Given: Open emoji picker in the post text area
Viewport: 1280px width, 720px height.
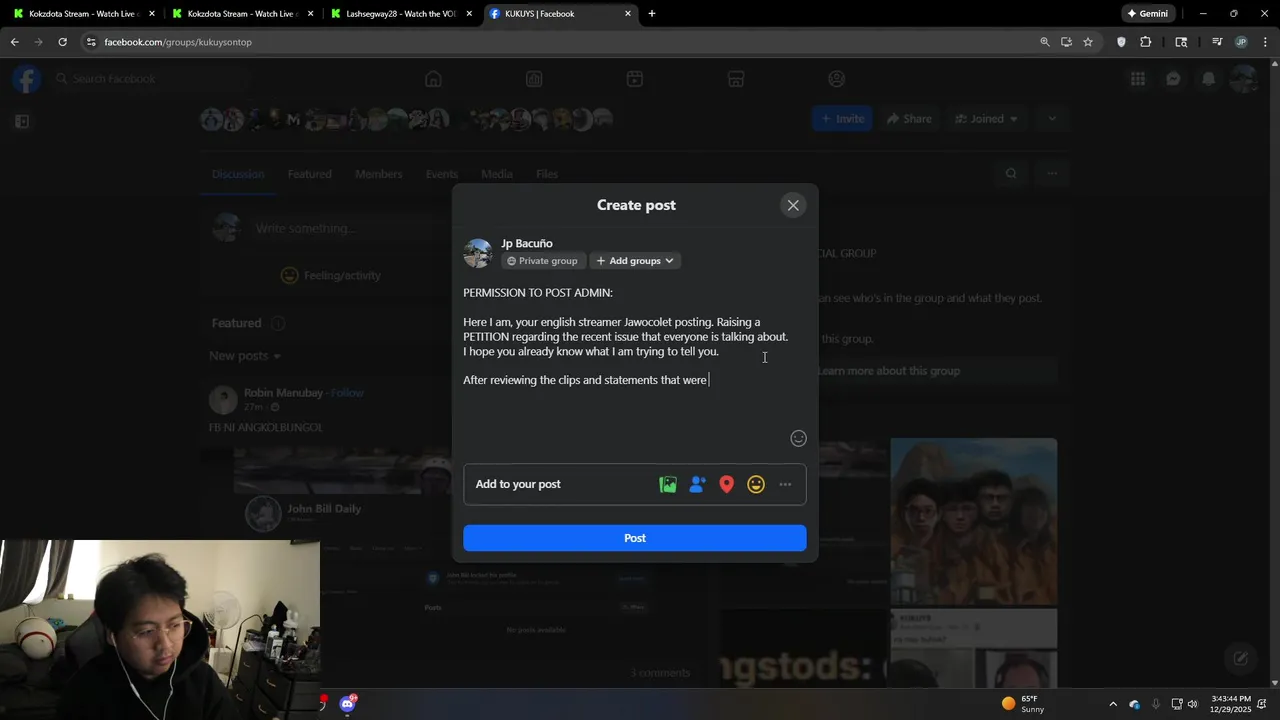Looking at the screenshot, I should (x=798, y=438).
